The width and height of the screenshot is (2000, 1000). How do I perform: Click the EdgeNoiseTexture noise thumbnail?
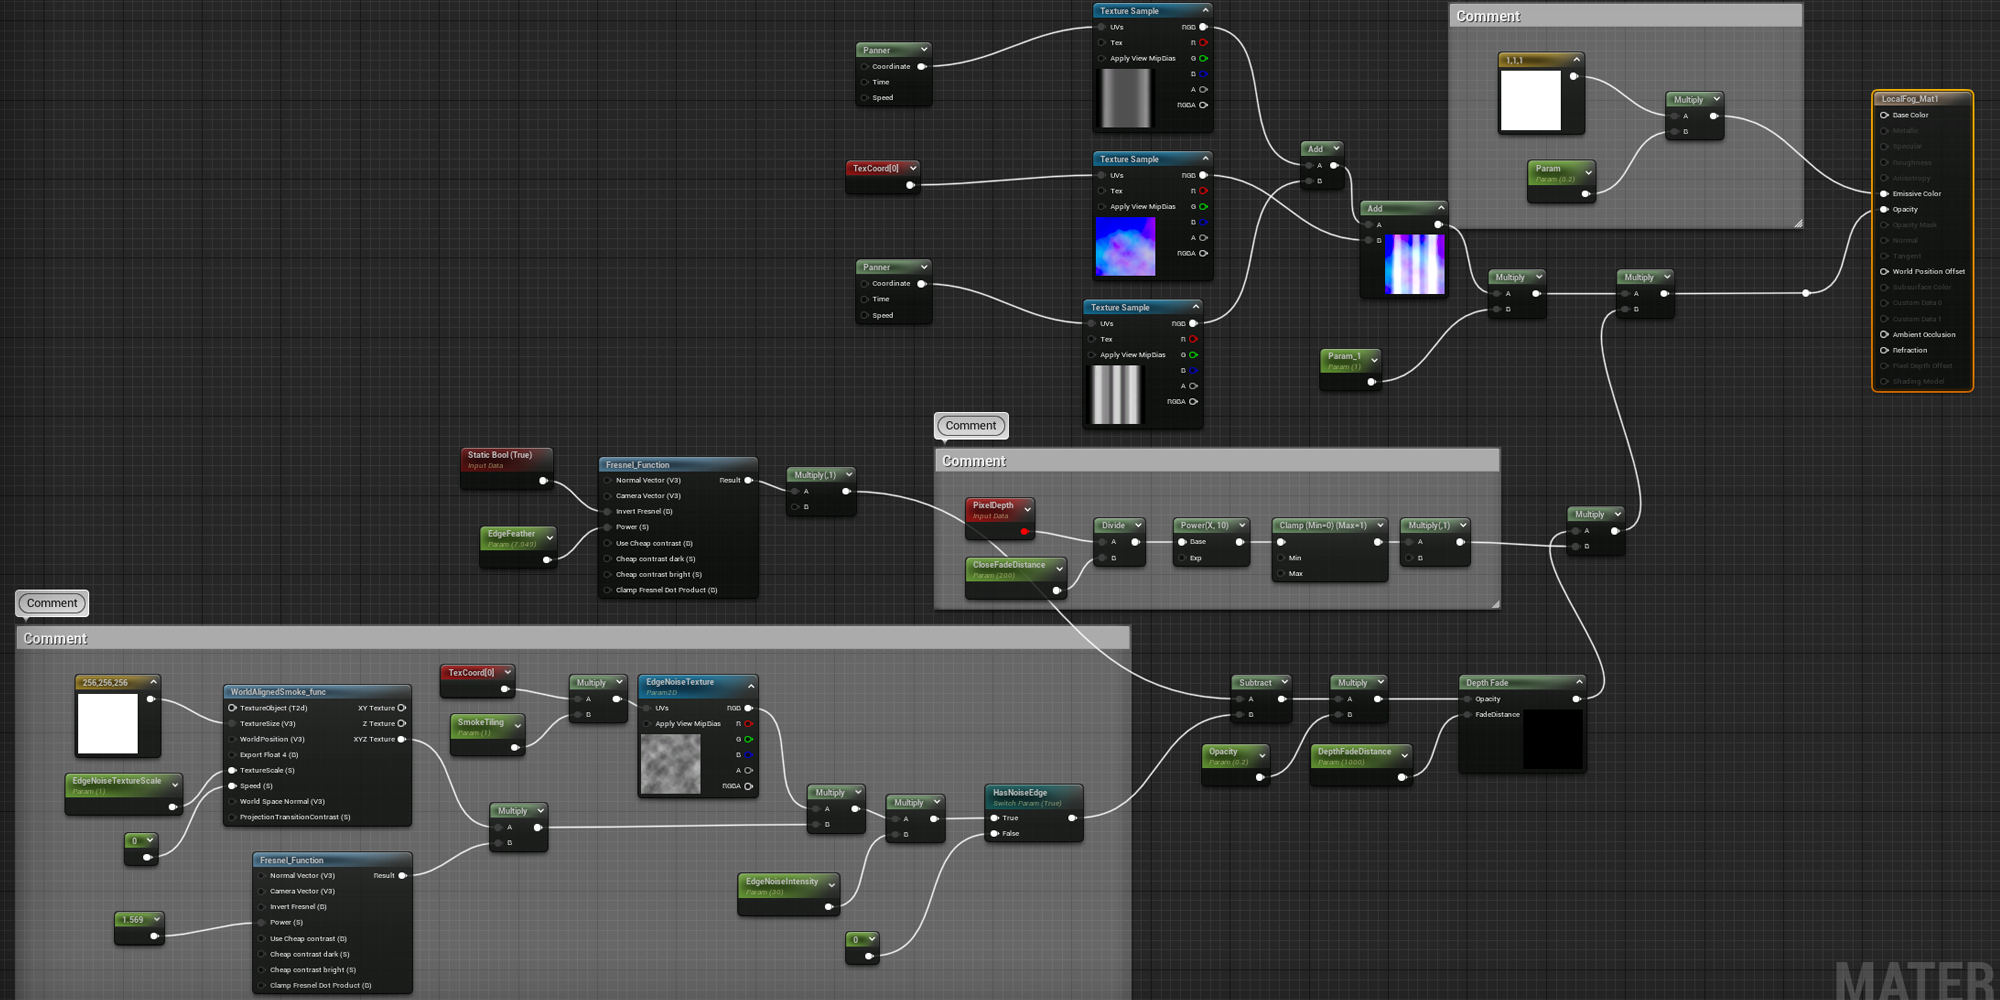670,764
